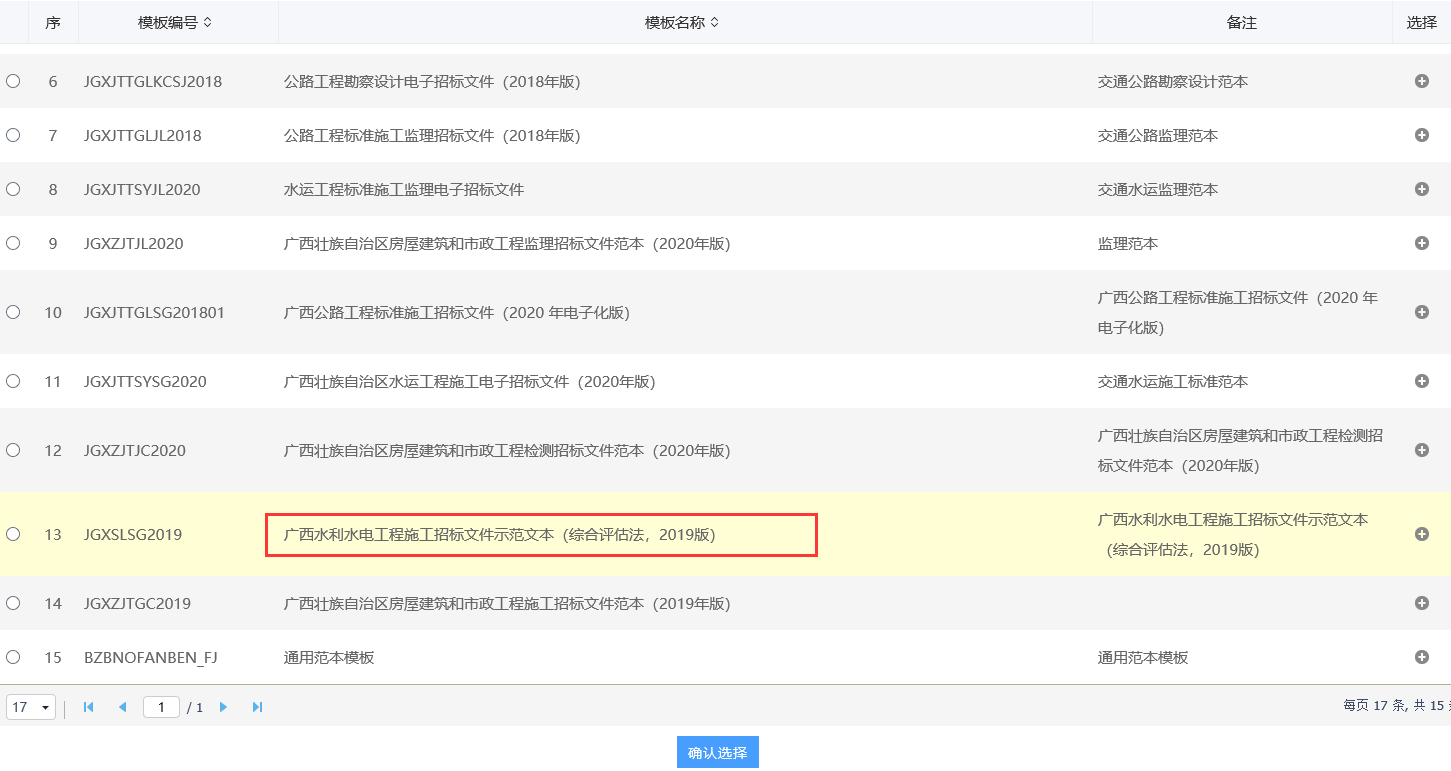
Task: Click plus icon for row 6 JGXJTTGLKCSJ2018
Action: coord(1421,81)
